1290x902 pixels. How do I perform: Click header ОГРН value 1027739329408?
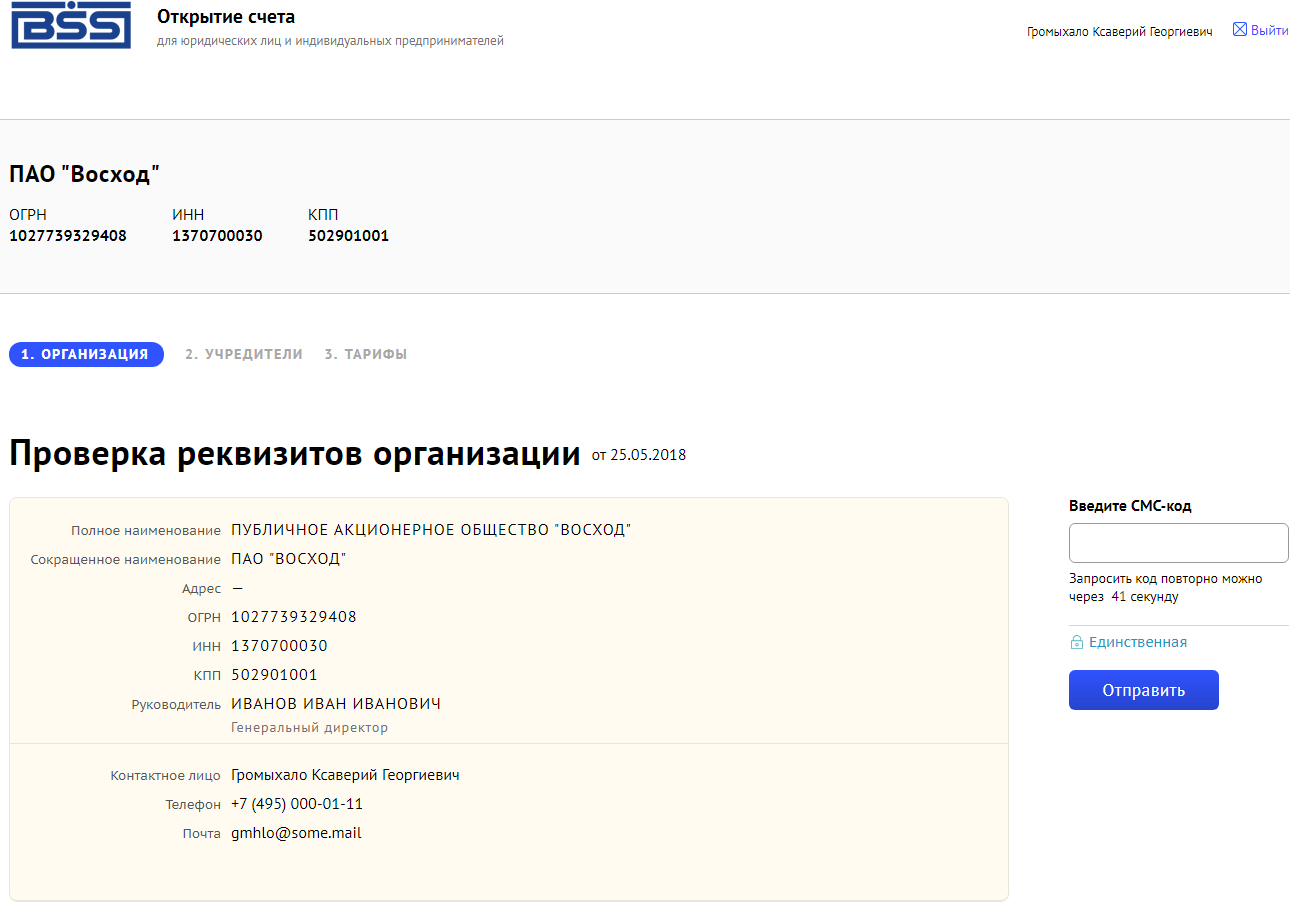pos(68,236)
